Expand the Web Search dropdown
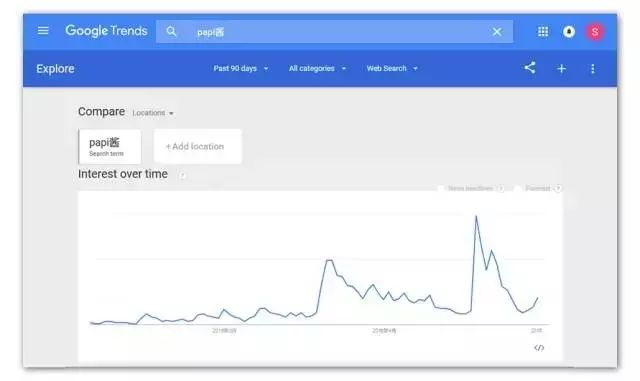Viewport: 640px width, 381px height. coord(392,69)
